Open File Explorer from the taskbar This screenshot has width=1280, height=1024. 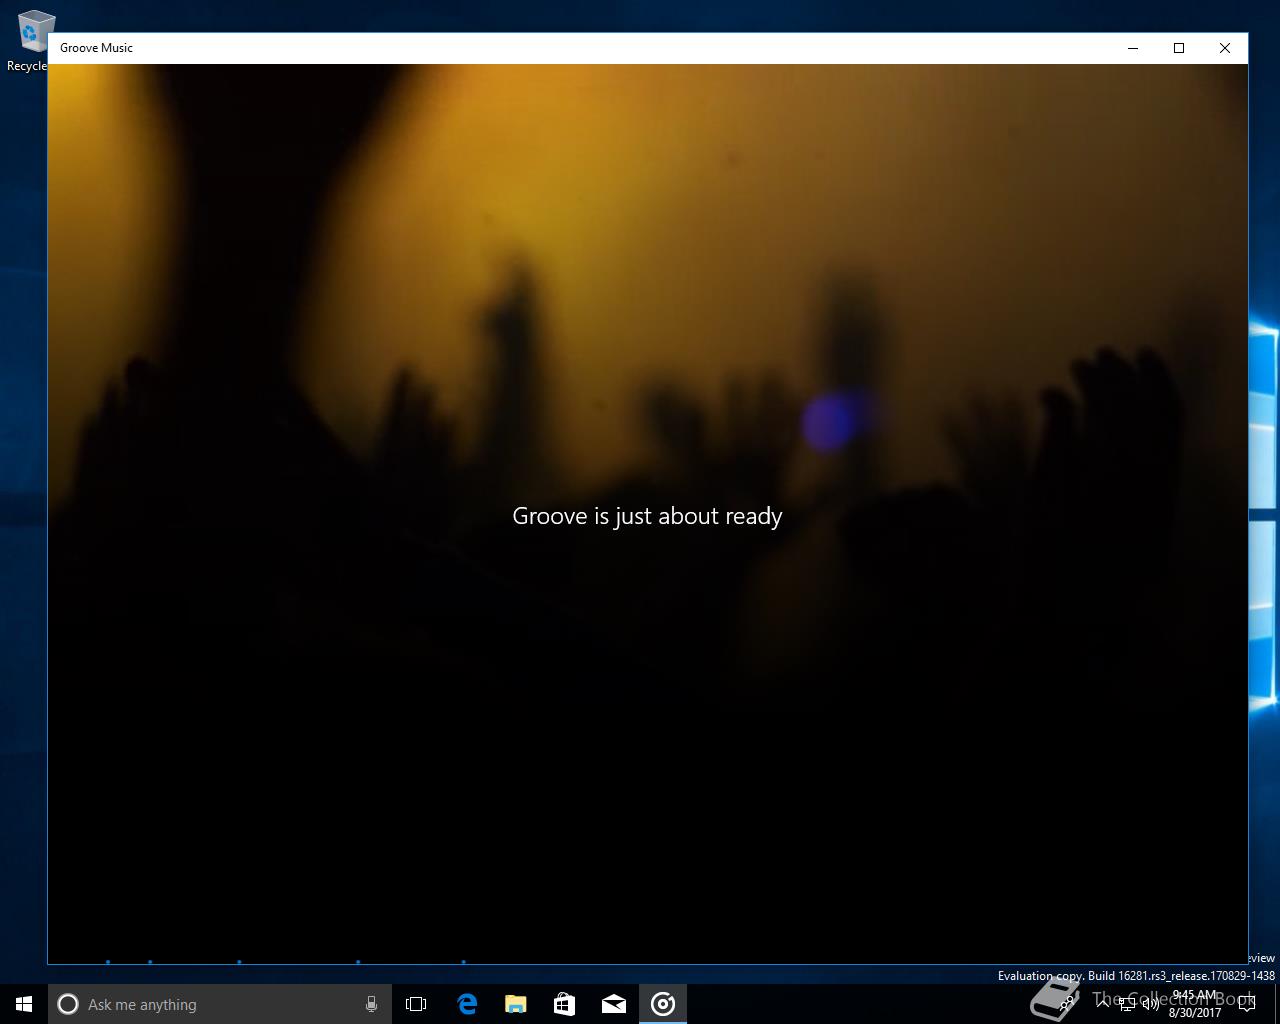tap(515, 1004)
